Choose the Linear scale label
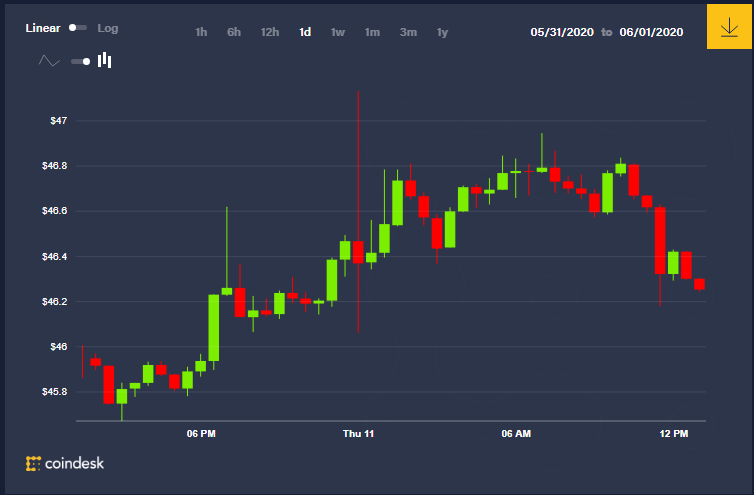This screenshot has height=495, width=754. coord(43,28)
